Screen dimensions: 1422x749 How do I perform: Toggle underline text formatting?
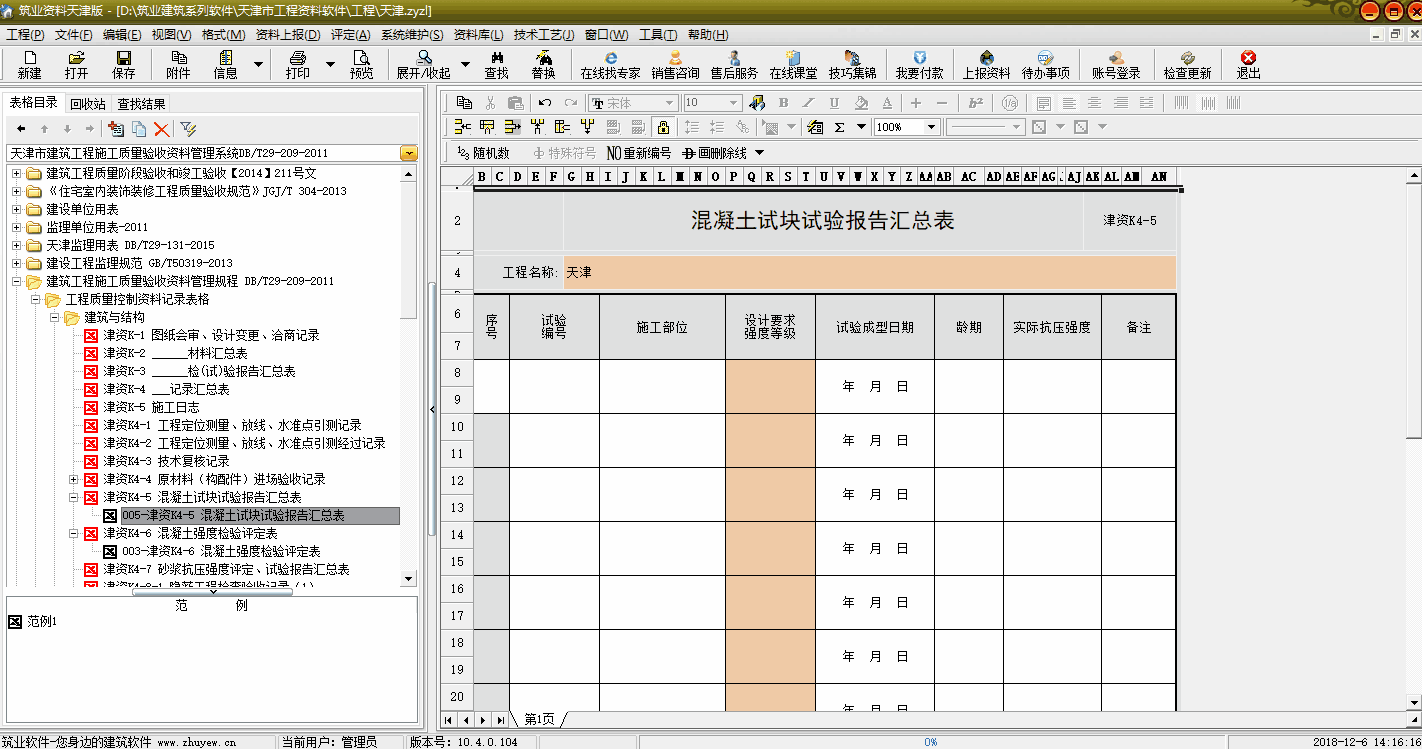pyautogui.click(x=835, y=103)
